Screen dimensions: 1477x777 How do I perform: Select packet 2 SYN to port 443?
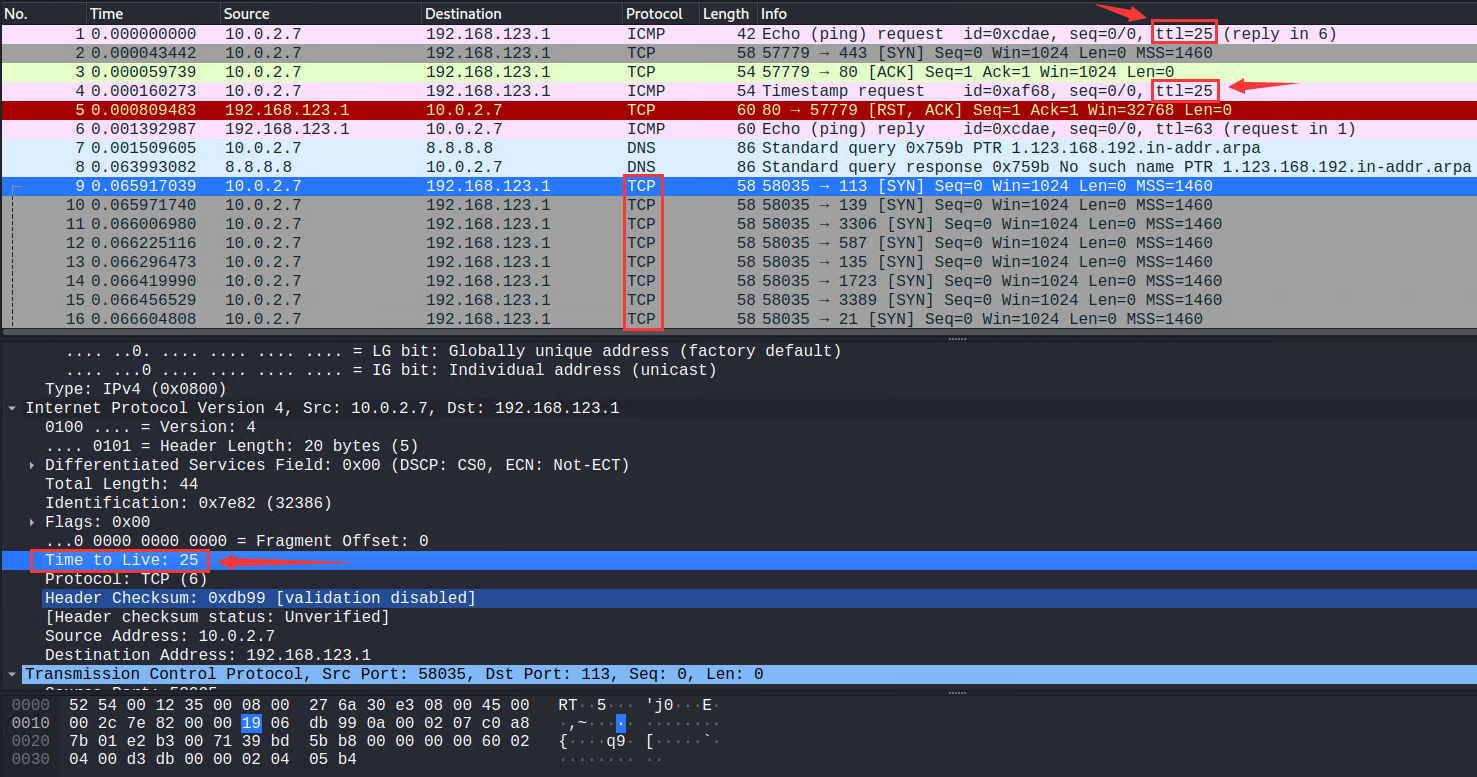[738, 53]
